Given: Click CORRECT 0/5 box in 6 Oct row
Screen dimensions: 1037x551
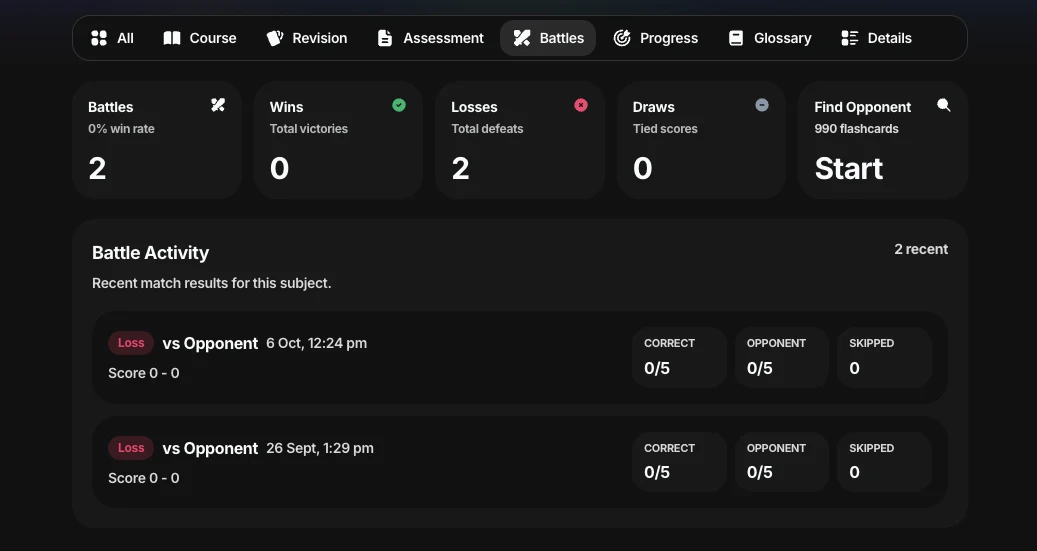Looking at the screenshot, I should 679,357.
